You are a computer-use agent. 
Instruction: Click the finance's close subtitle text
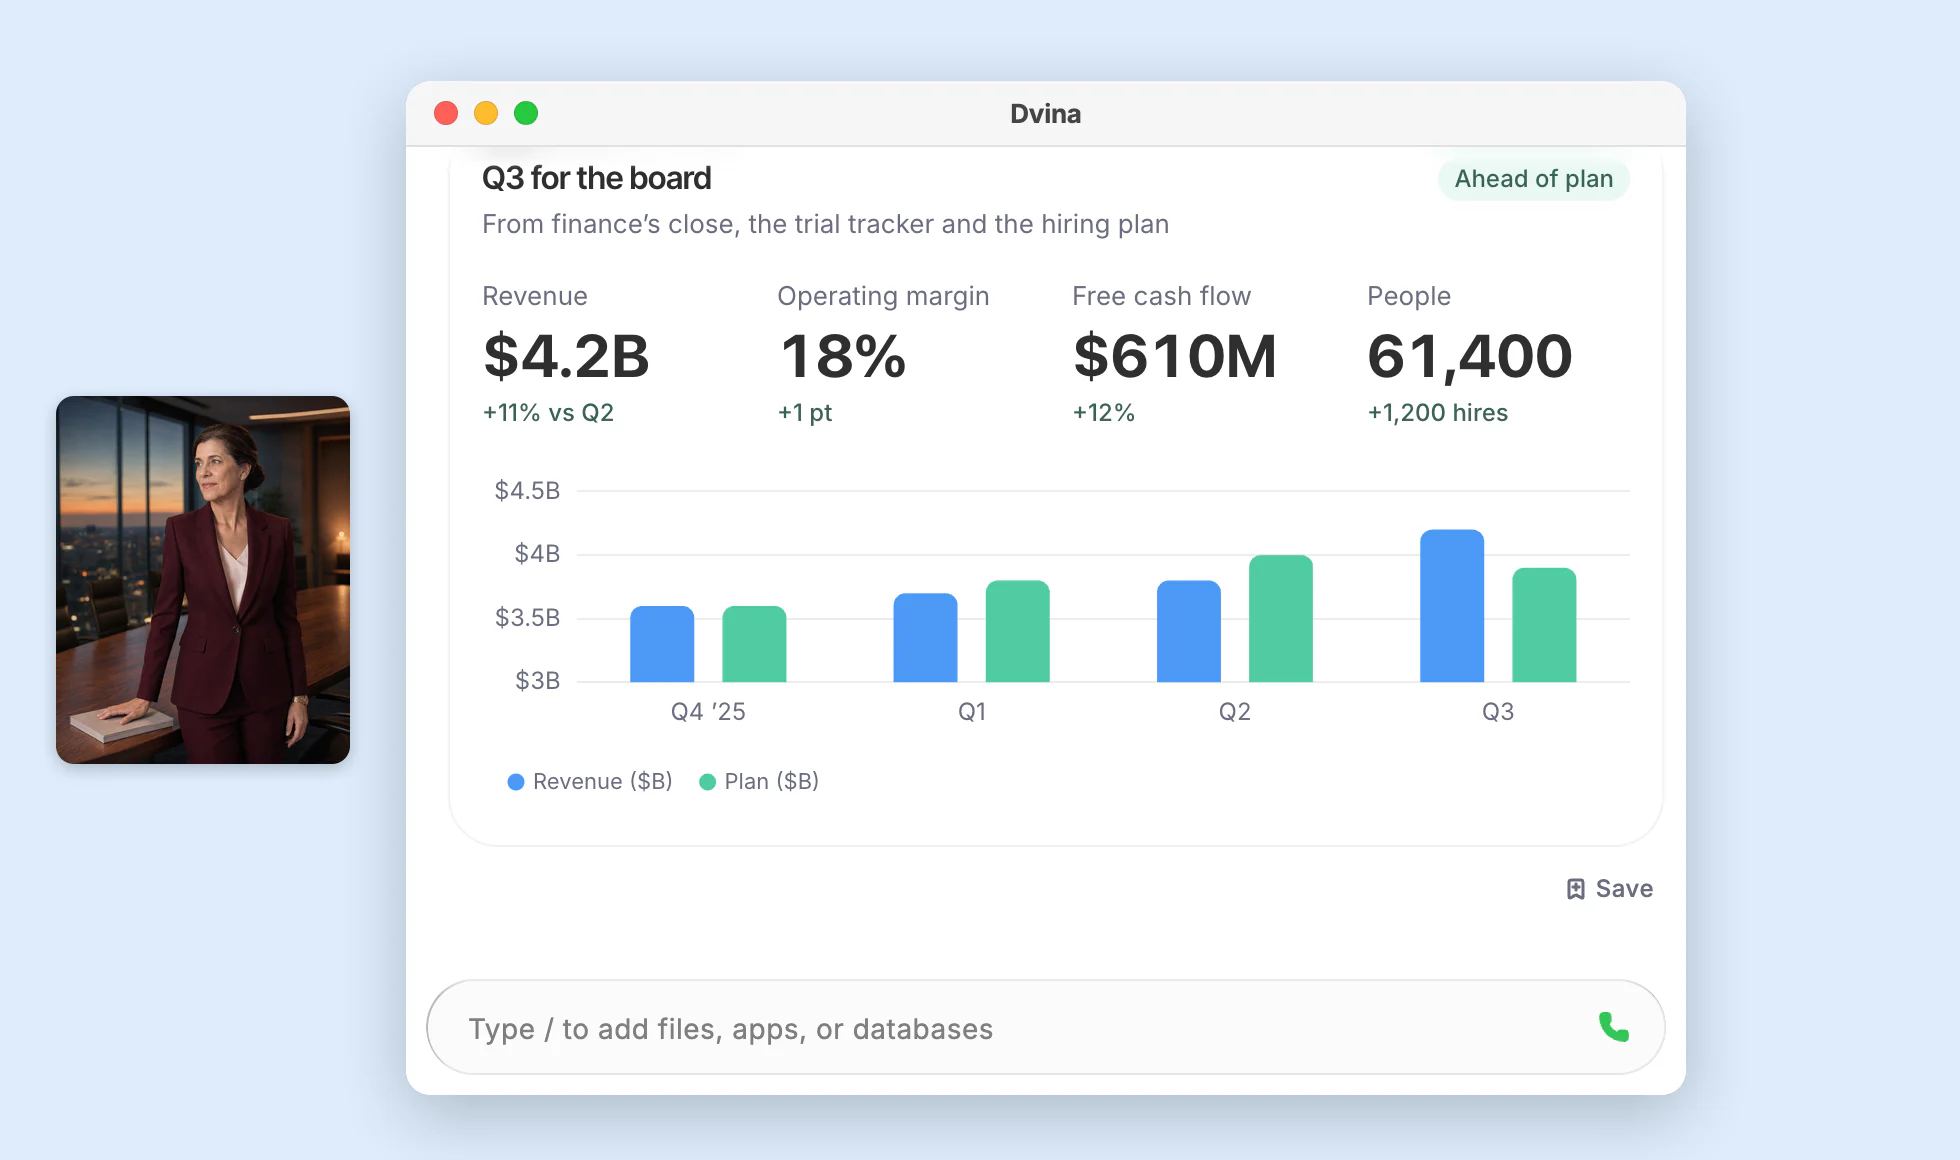(826, 224)
